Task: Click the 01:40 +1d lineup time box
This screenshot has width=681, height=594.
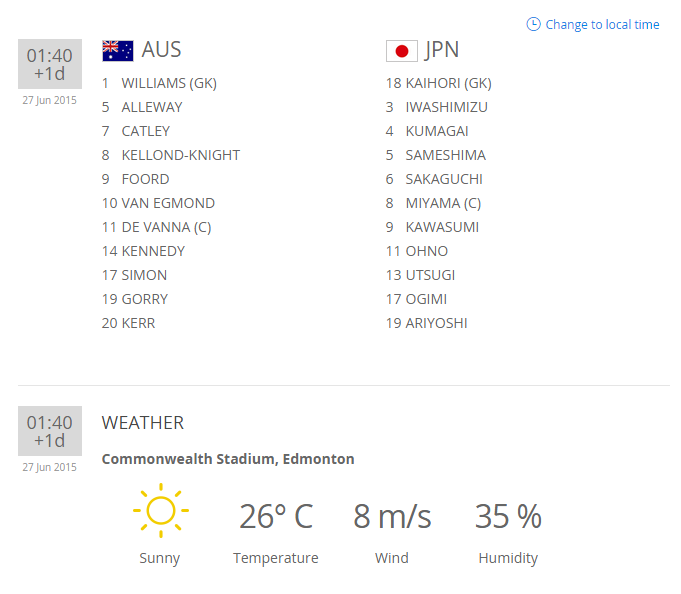Action: (x=50, y=65)
